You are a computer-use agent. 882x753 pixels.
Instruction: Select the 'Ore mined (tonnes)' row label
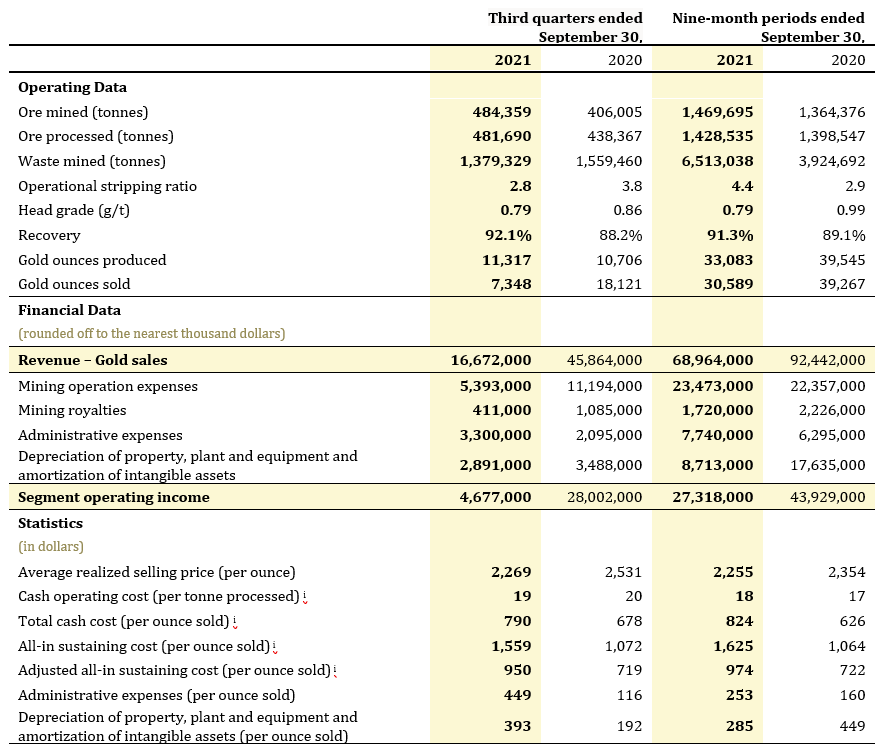point(83,112)
